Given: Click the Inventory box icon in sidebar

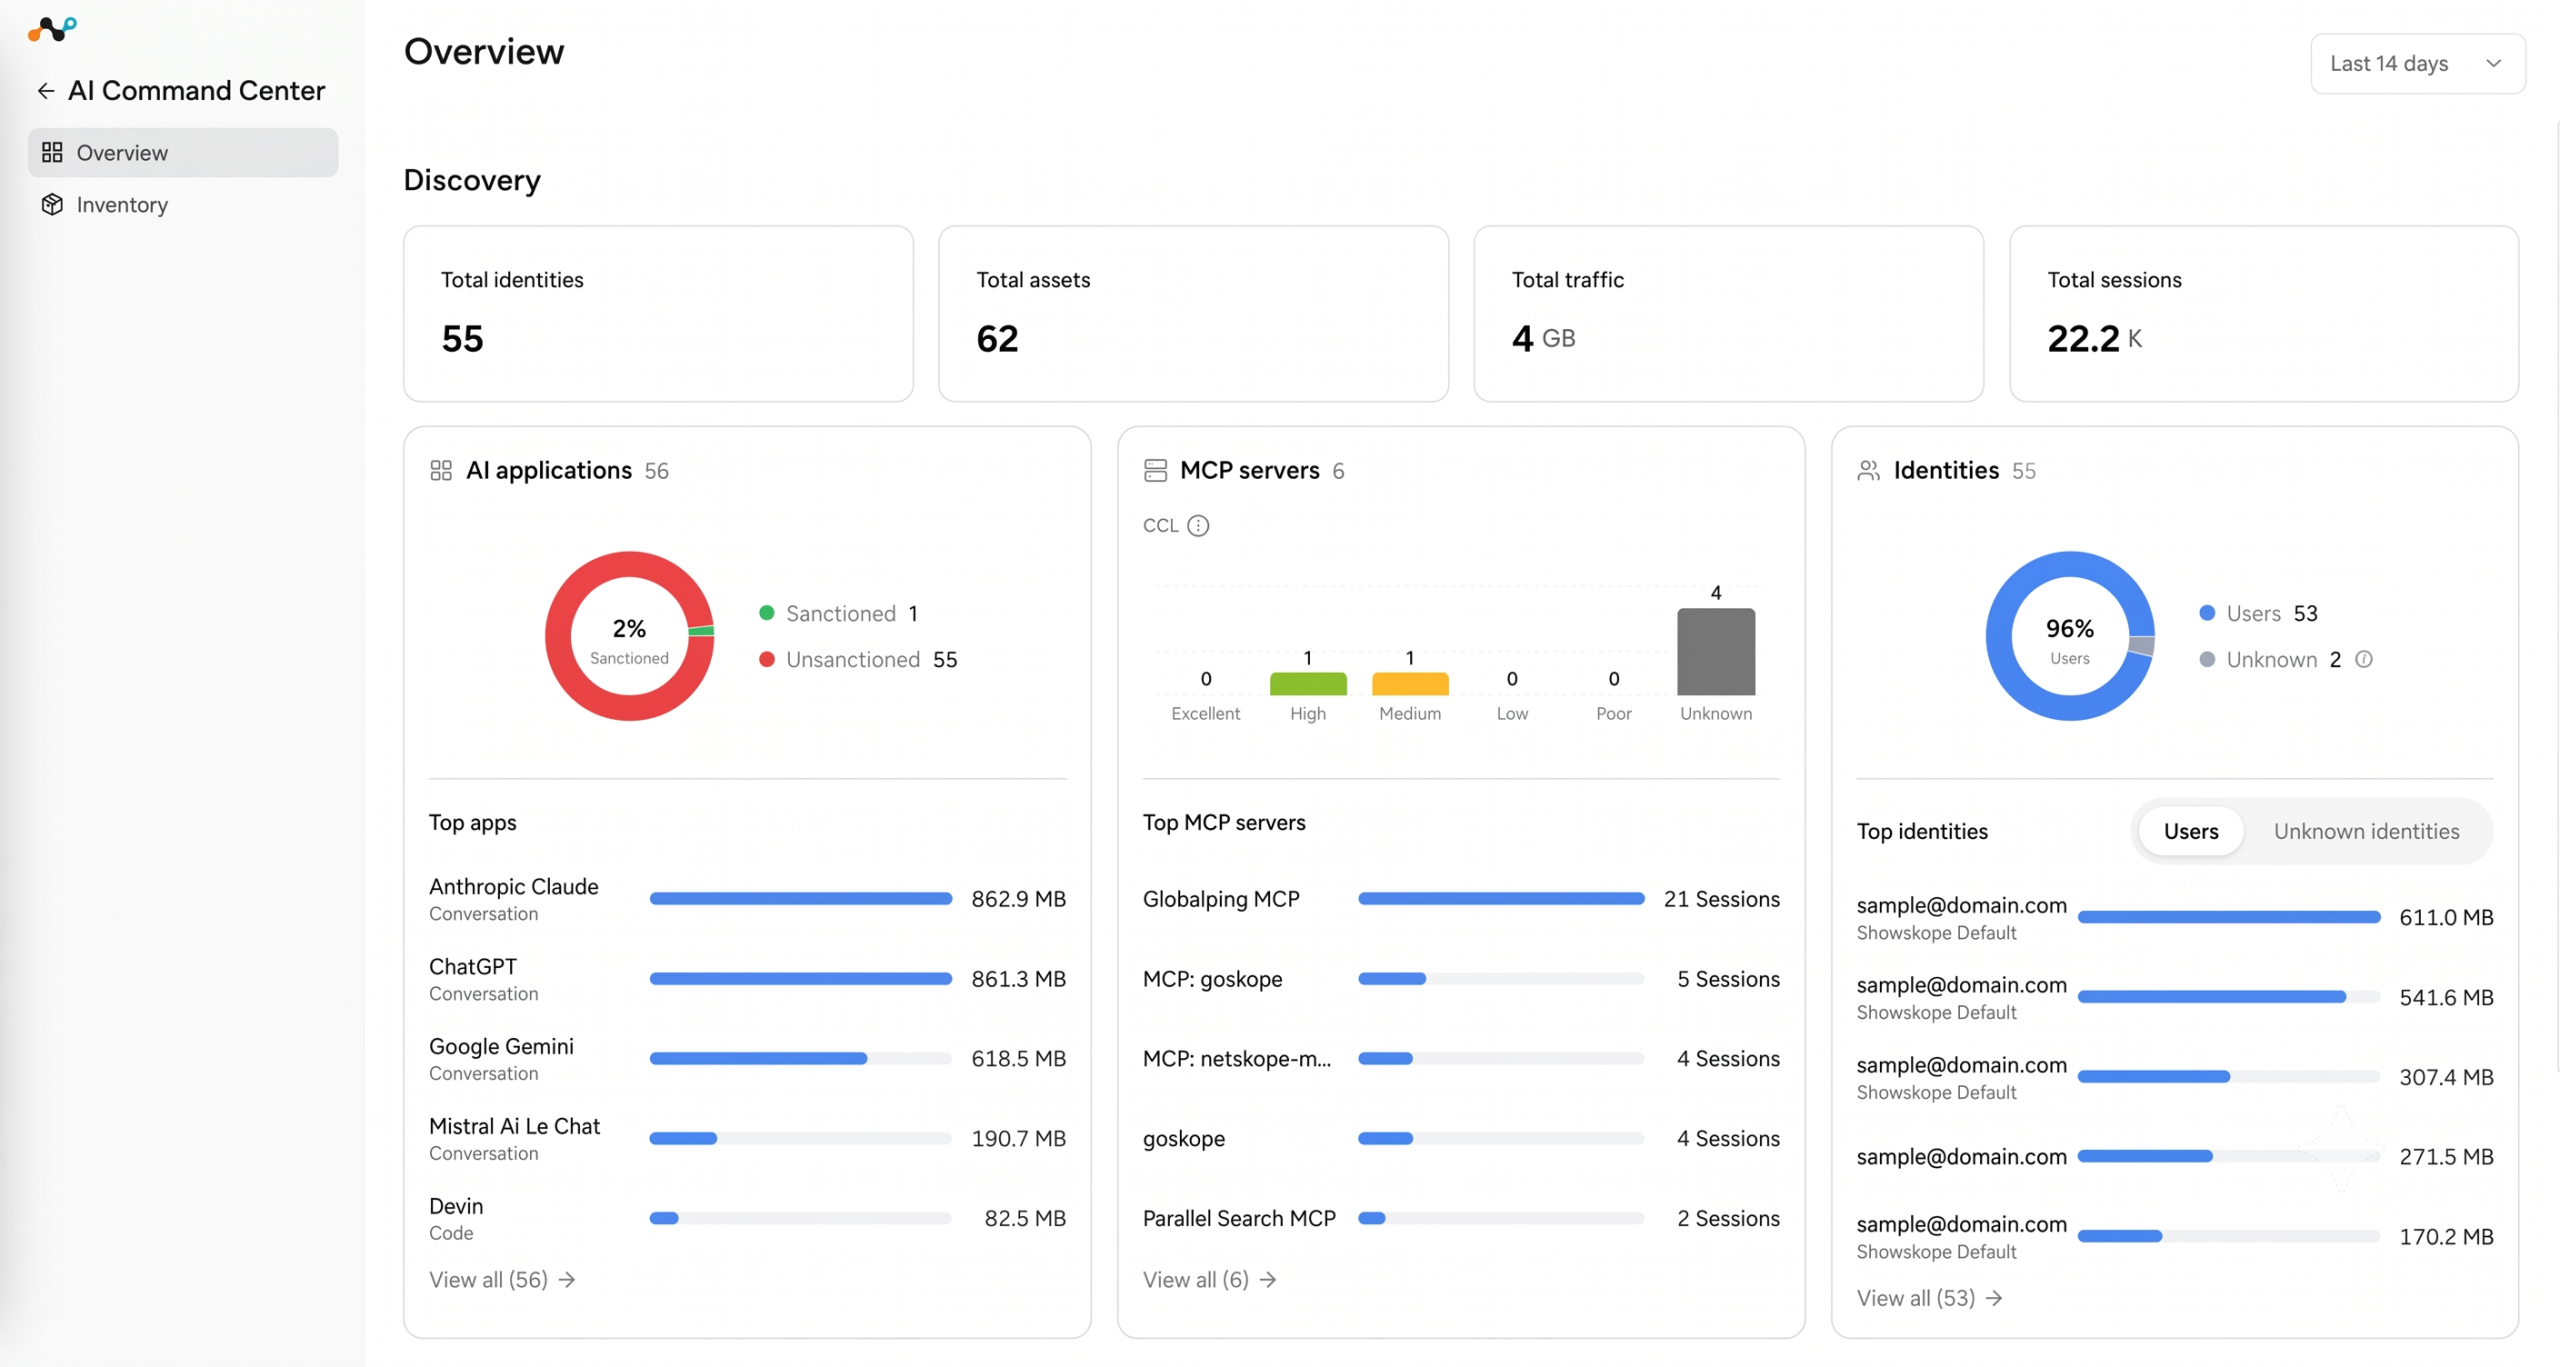Looking at the screenshot, I should [x=52, y=204].
